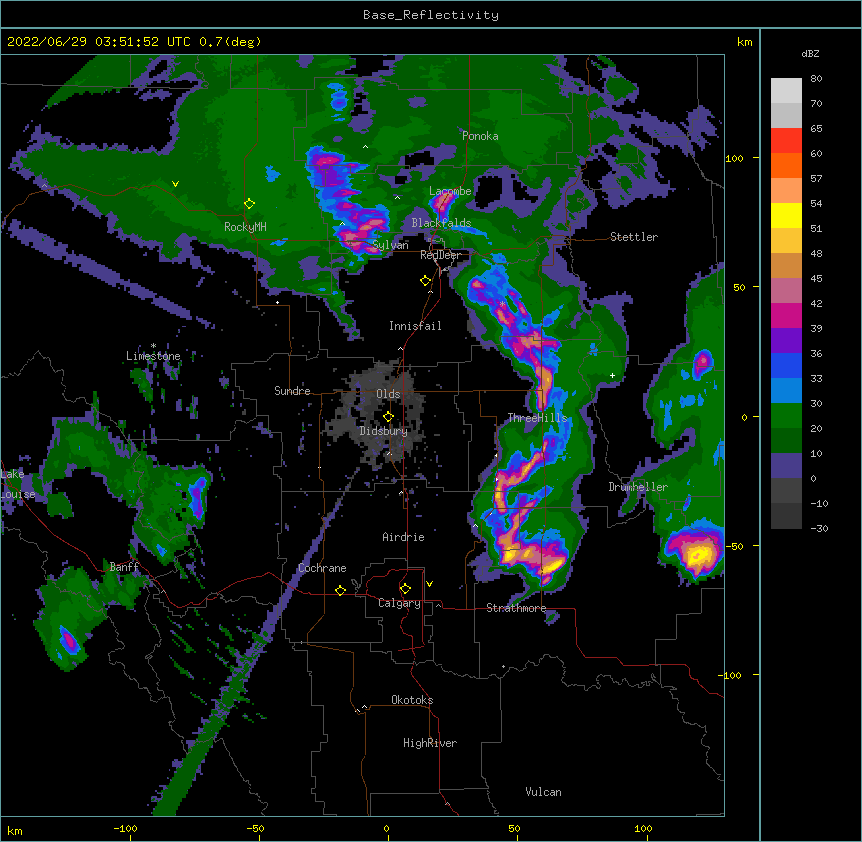The width and height of the screenshot is (862, 842).
Task: Choose the blue 36-33 dBZ legend swatch
Action: 786,365
